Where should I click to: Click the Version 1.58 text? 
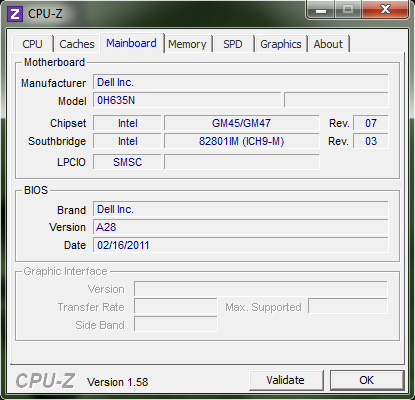[x=118, y=382]
